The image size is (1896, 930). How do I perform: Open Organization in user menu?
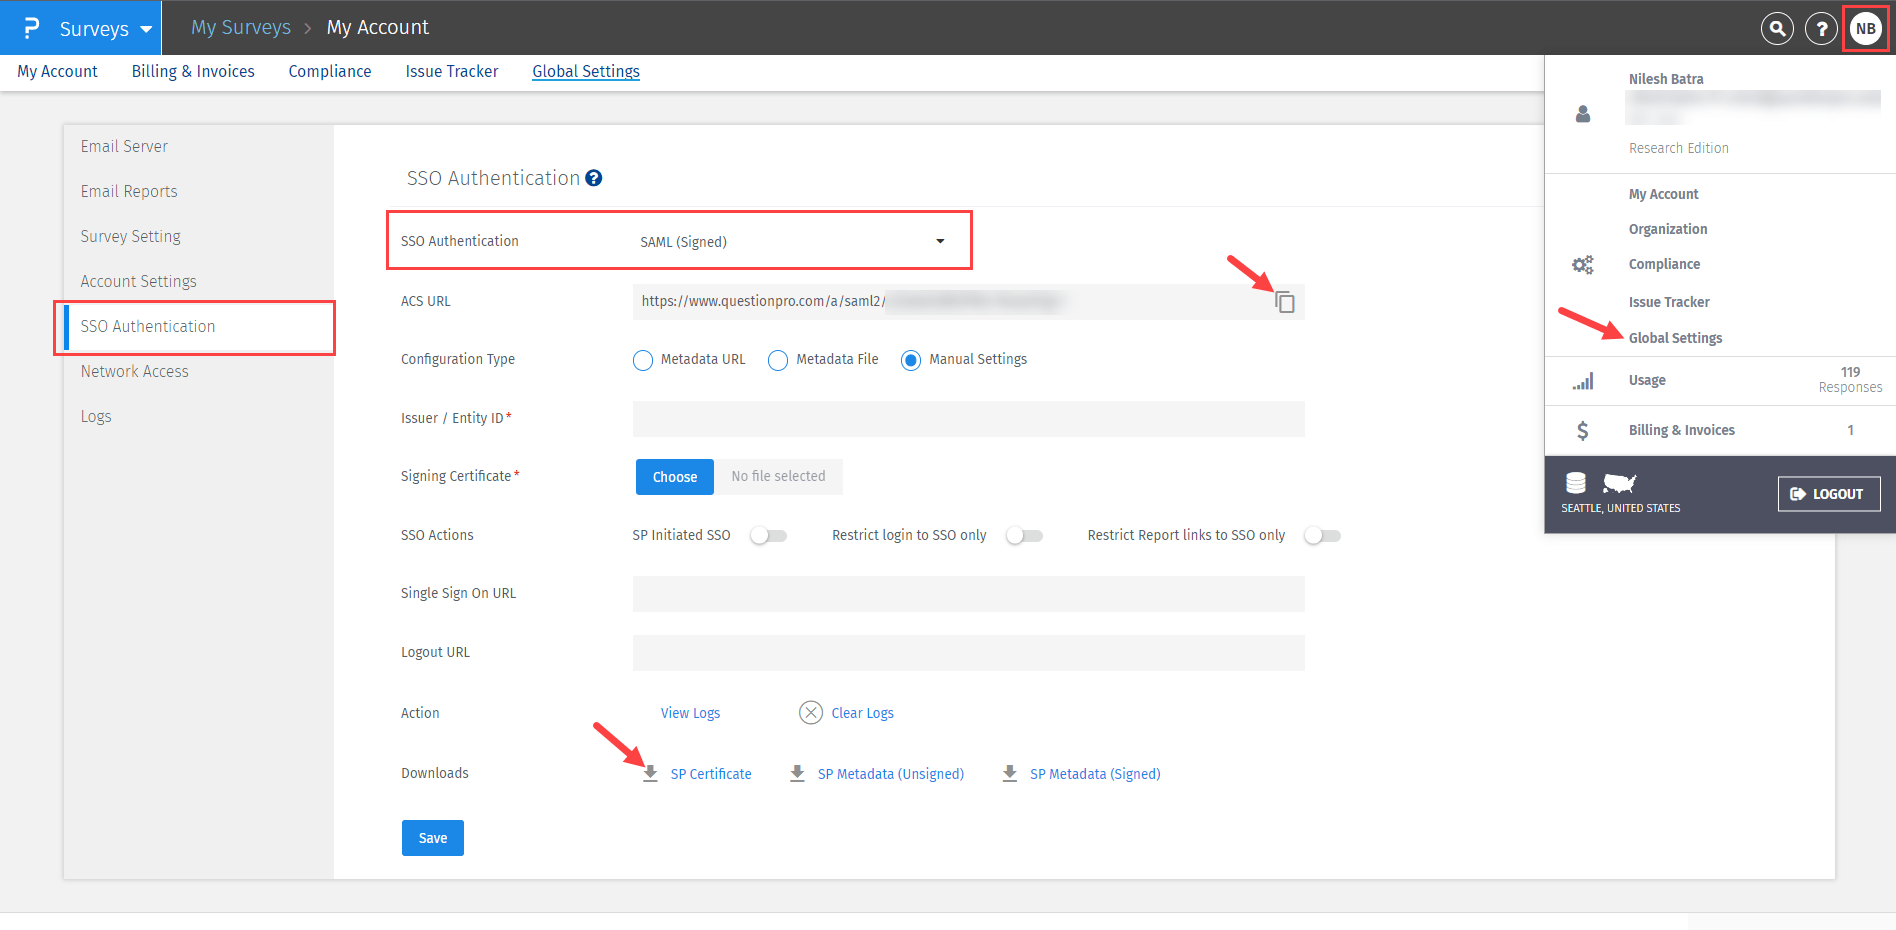[1668, 229]
